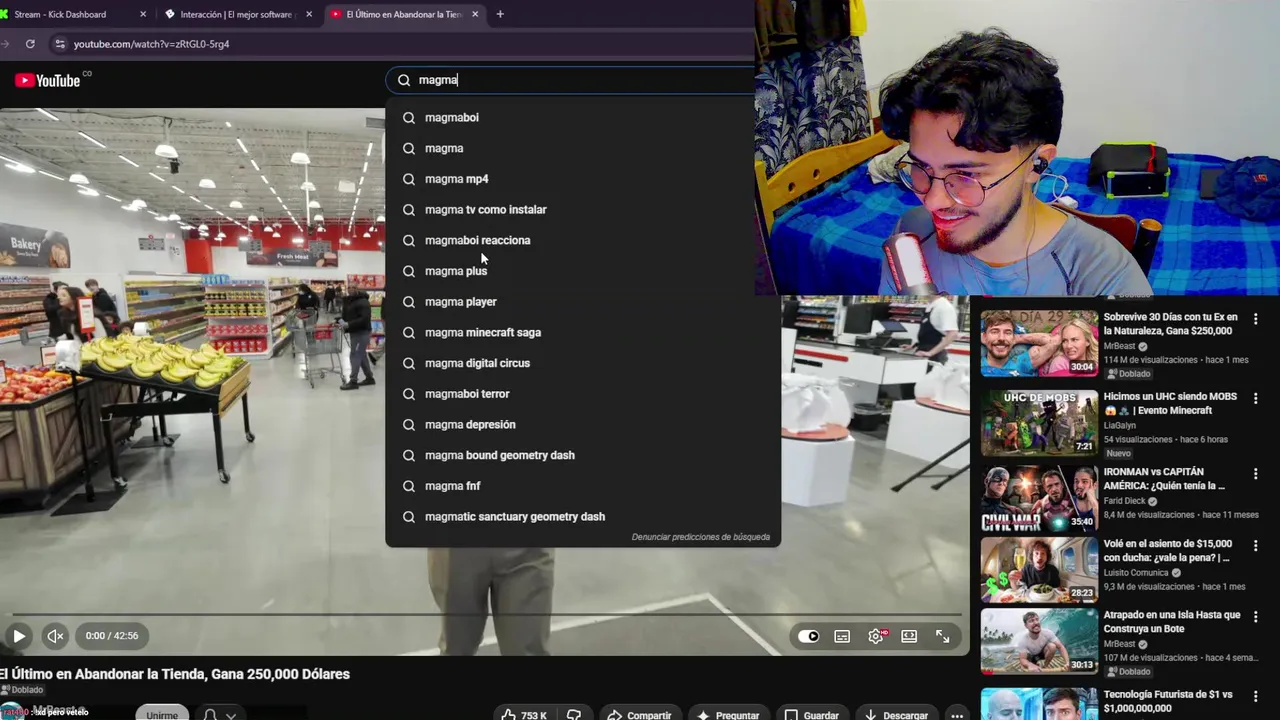Toggle the autoplay switch
The height and width of the screenshot is (720, 1280).
(x=809, y=636)
